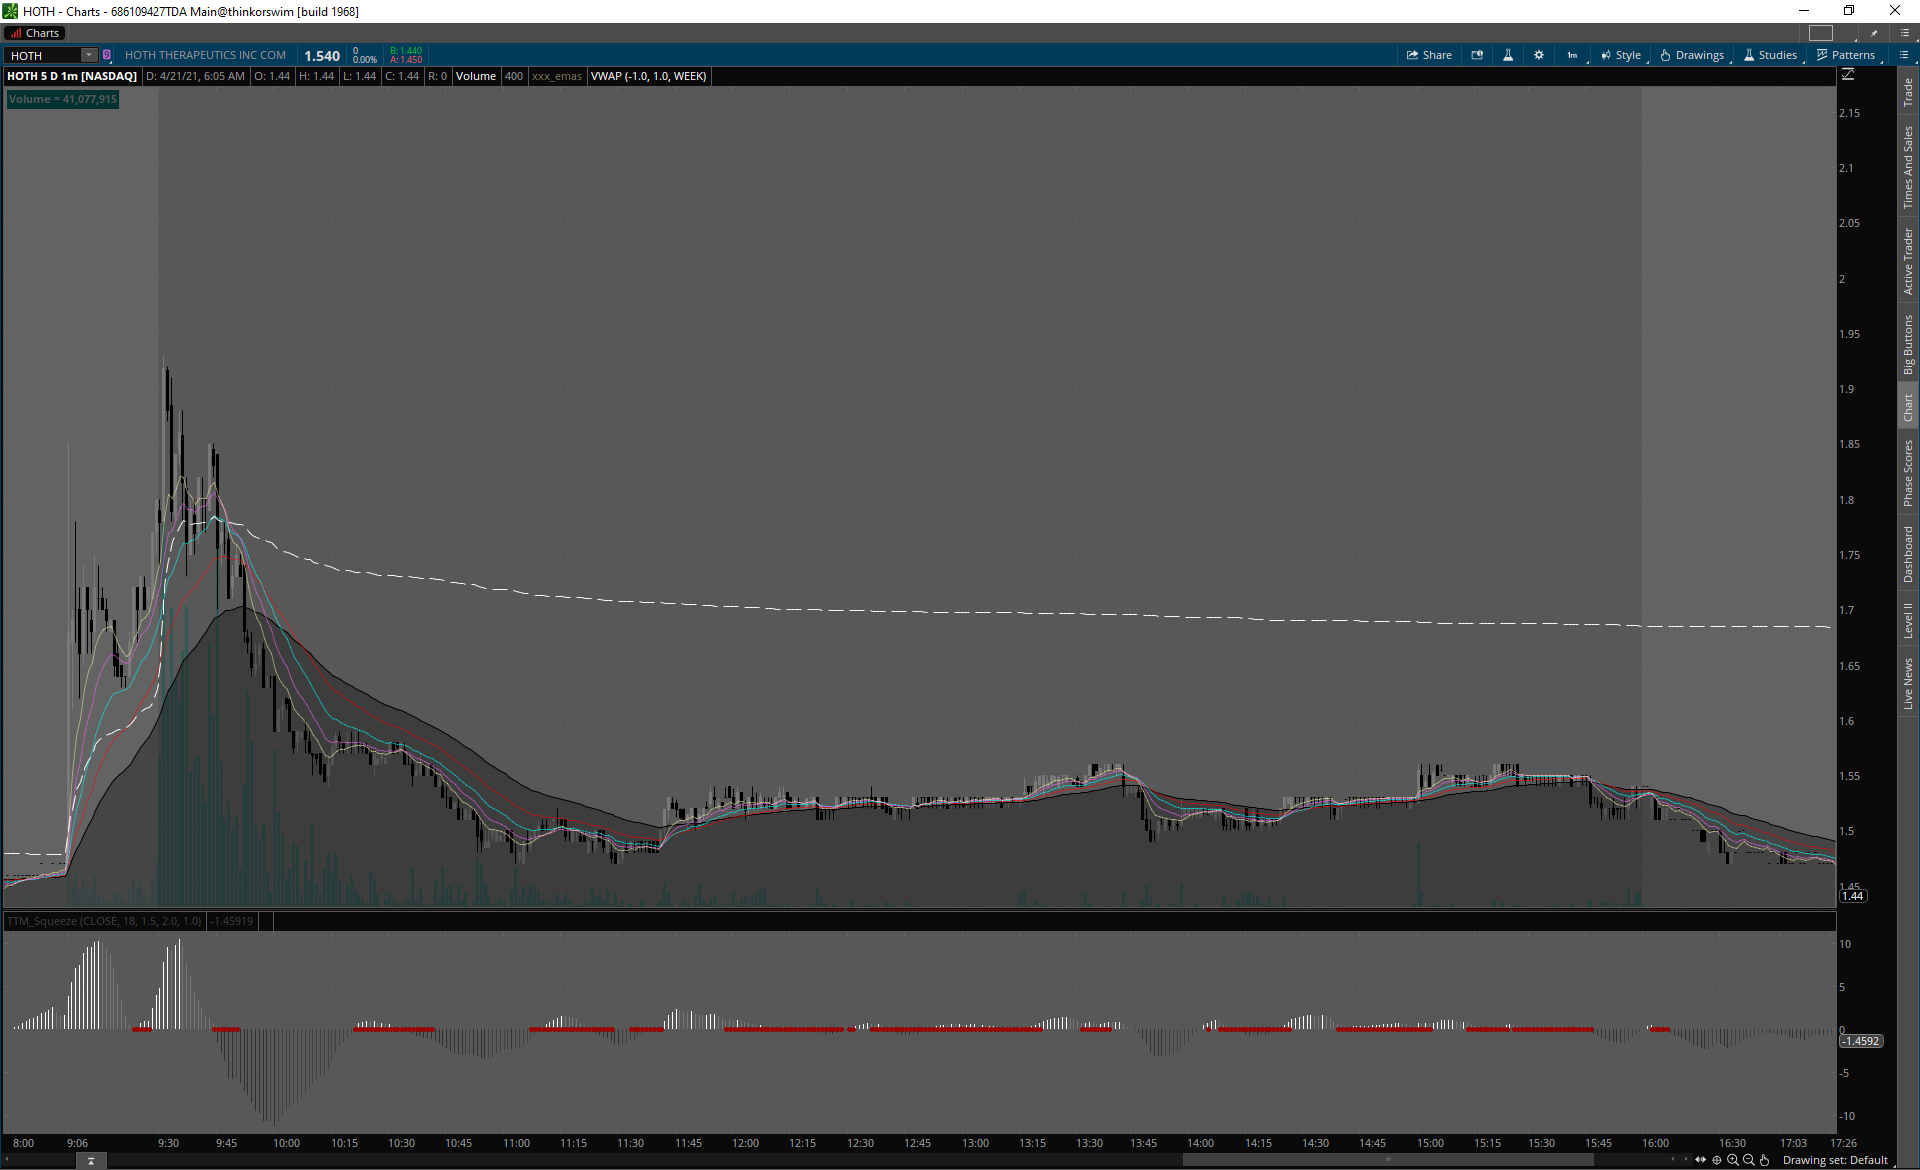This screenshot has height=1170, width=1920.
Task: Click expand chart arrows icon
Action: 1700,1160
